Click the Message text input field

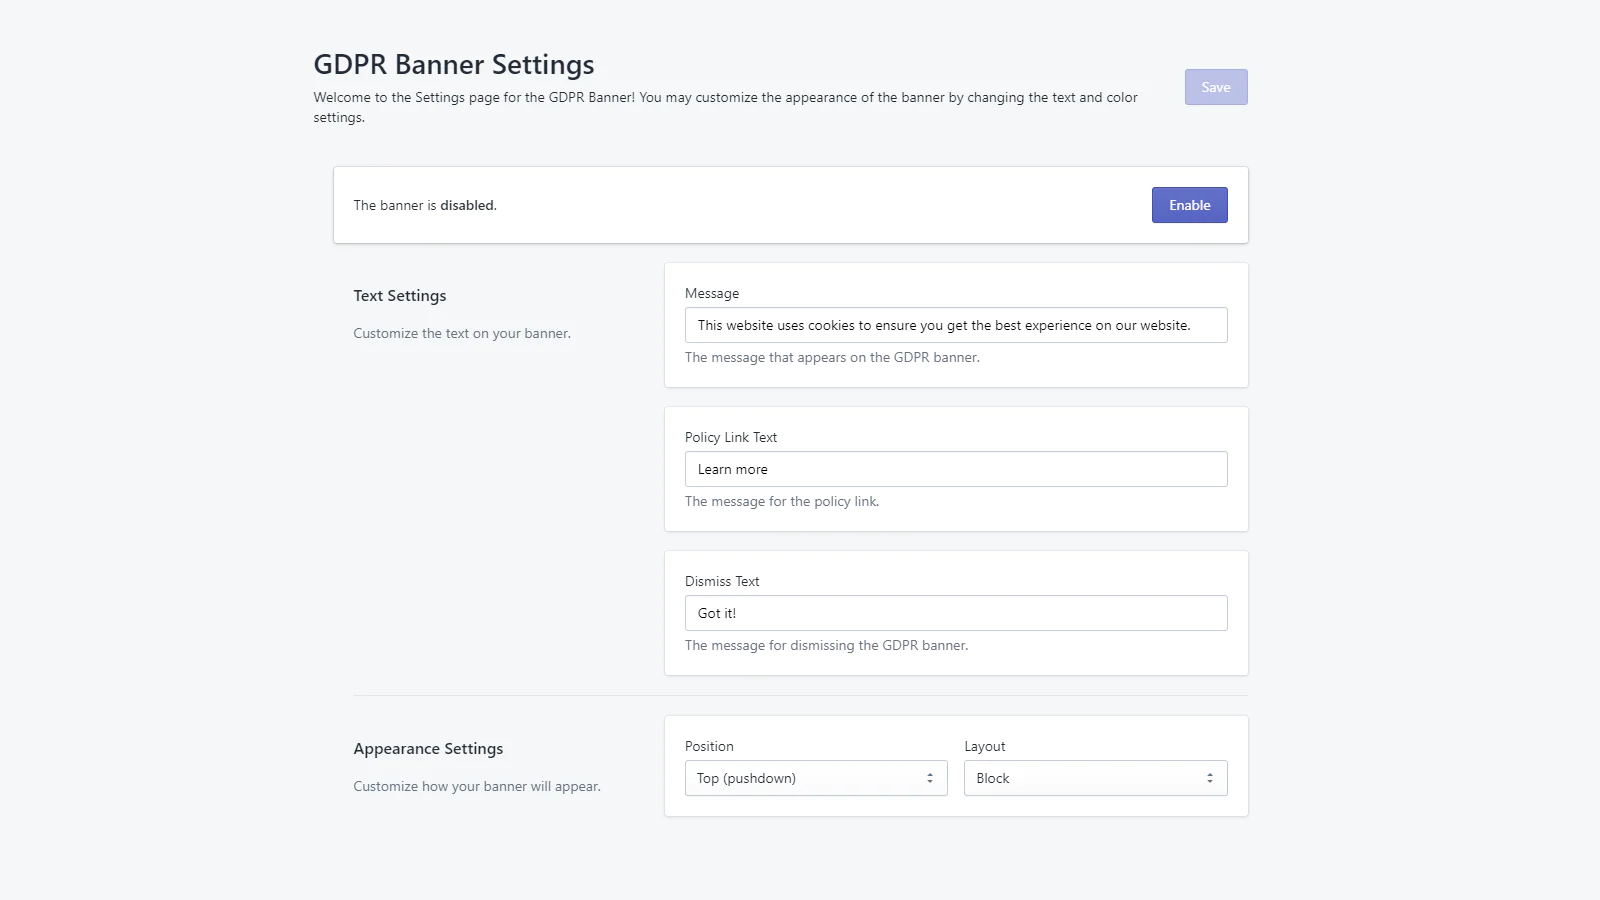[x=955, y=325]
